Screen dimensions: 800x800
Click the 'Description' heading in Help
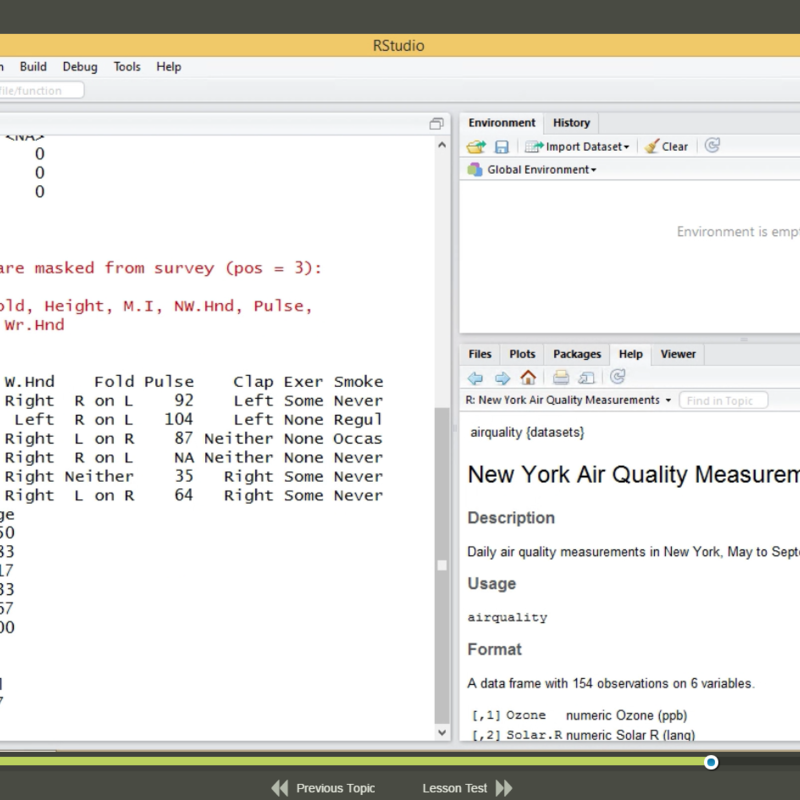coord(511,518)
